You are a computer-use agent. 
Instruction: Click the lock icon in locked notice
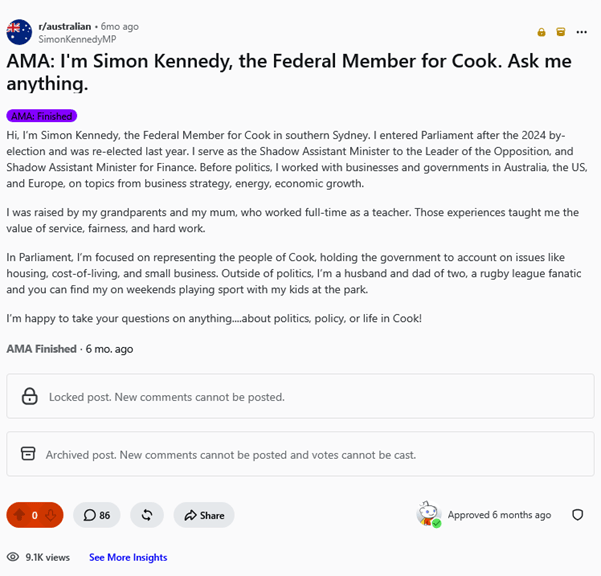tap(30, 396)
